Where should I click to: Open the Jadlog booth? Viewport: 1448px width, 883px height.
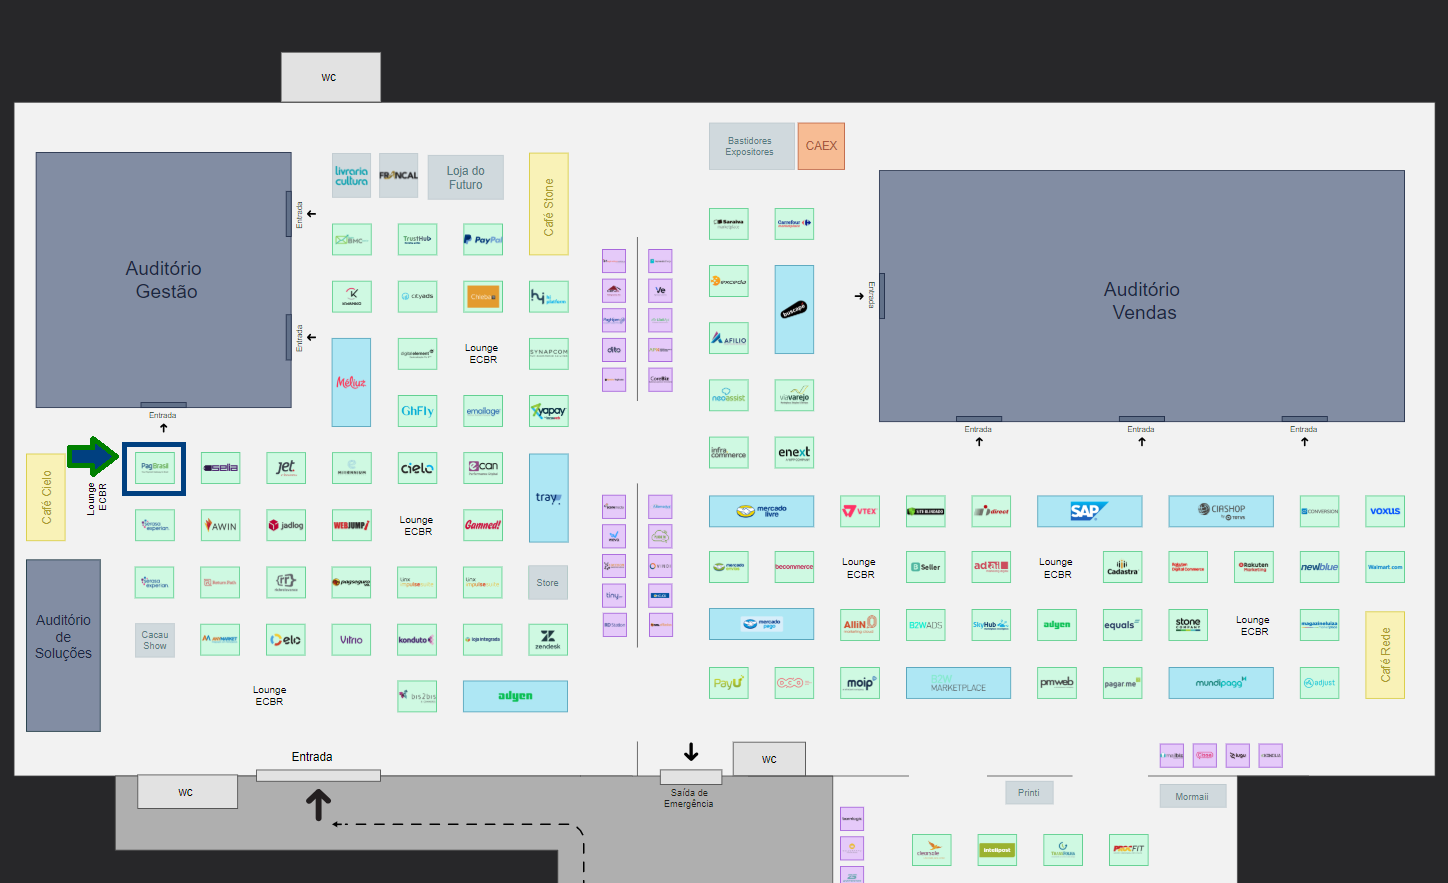pyautogui.click(x=286, y=525)
